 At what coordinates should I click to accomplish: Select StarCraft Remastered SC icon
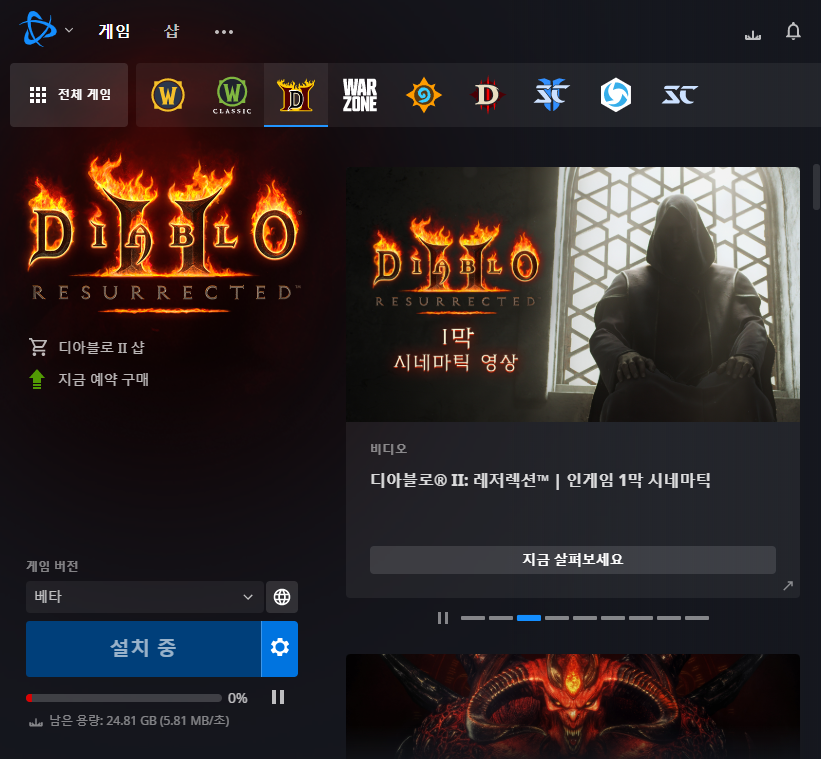(679, 95)
